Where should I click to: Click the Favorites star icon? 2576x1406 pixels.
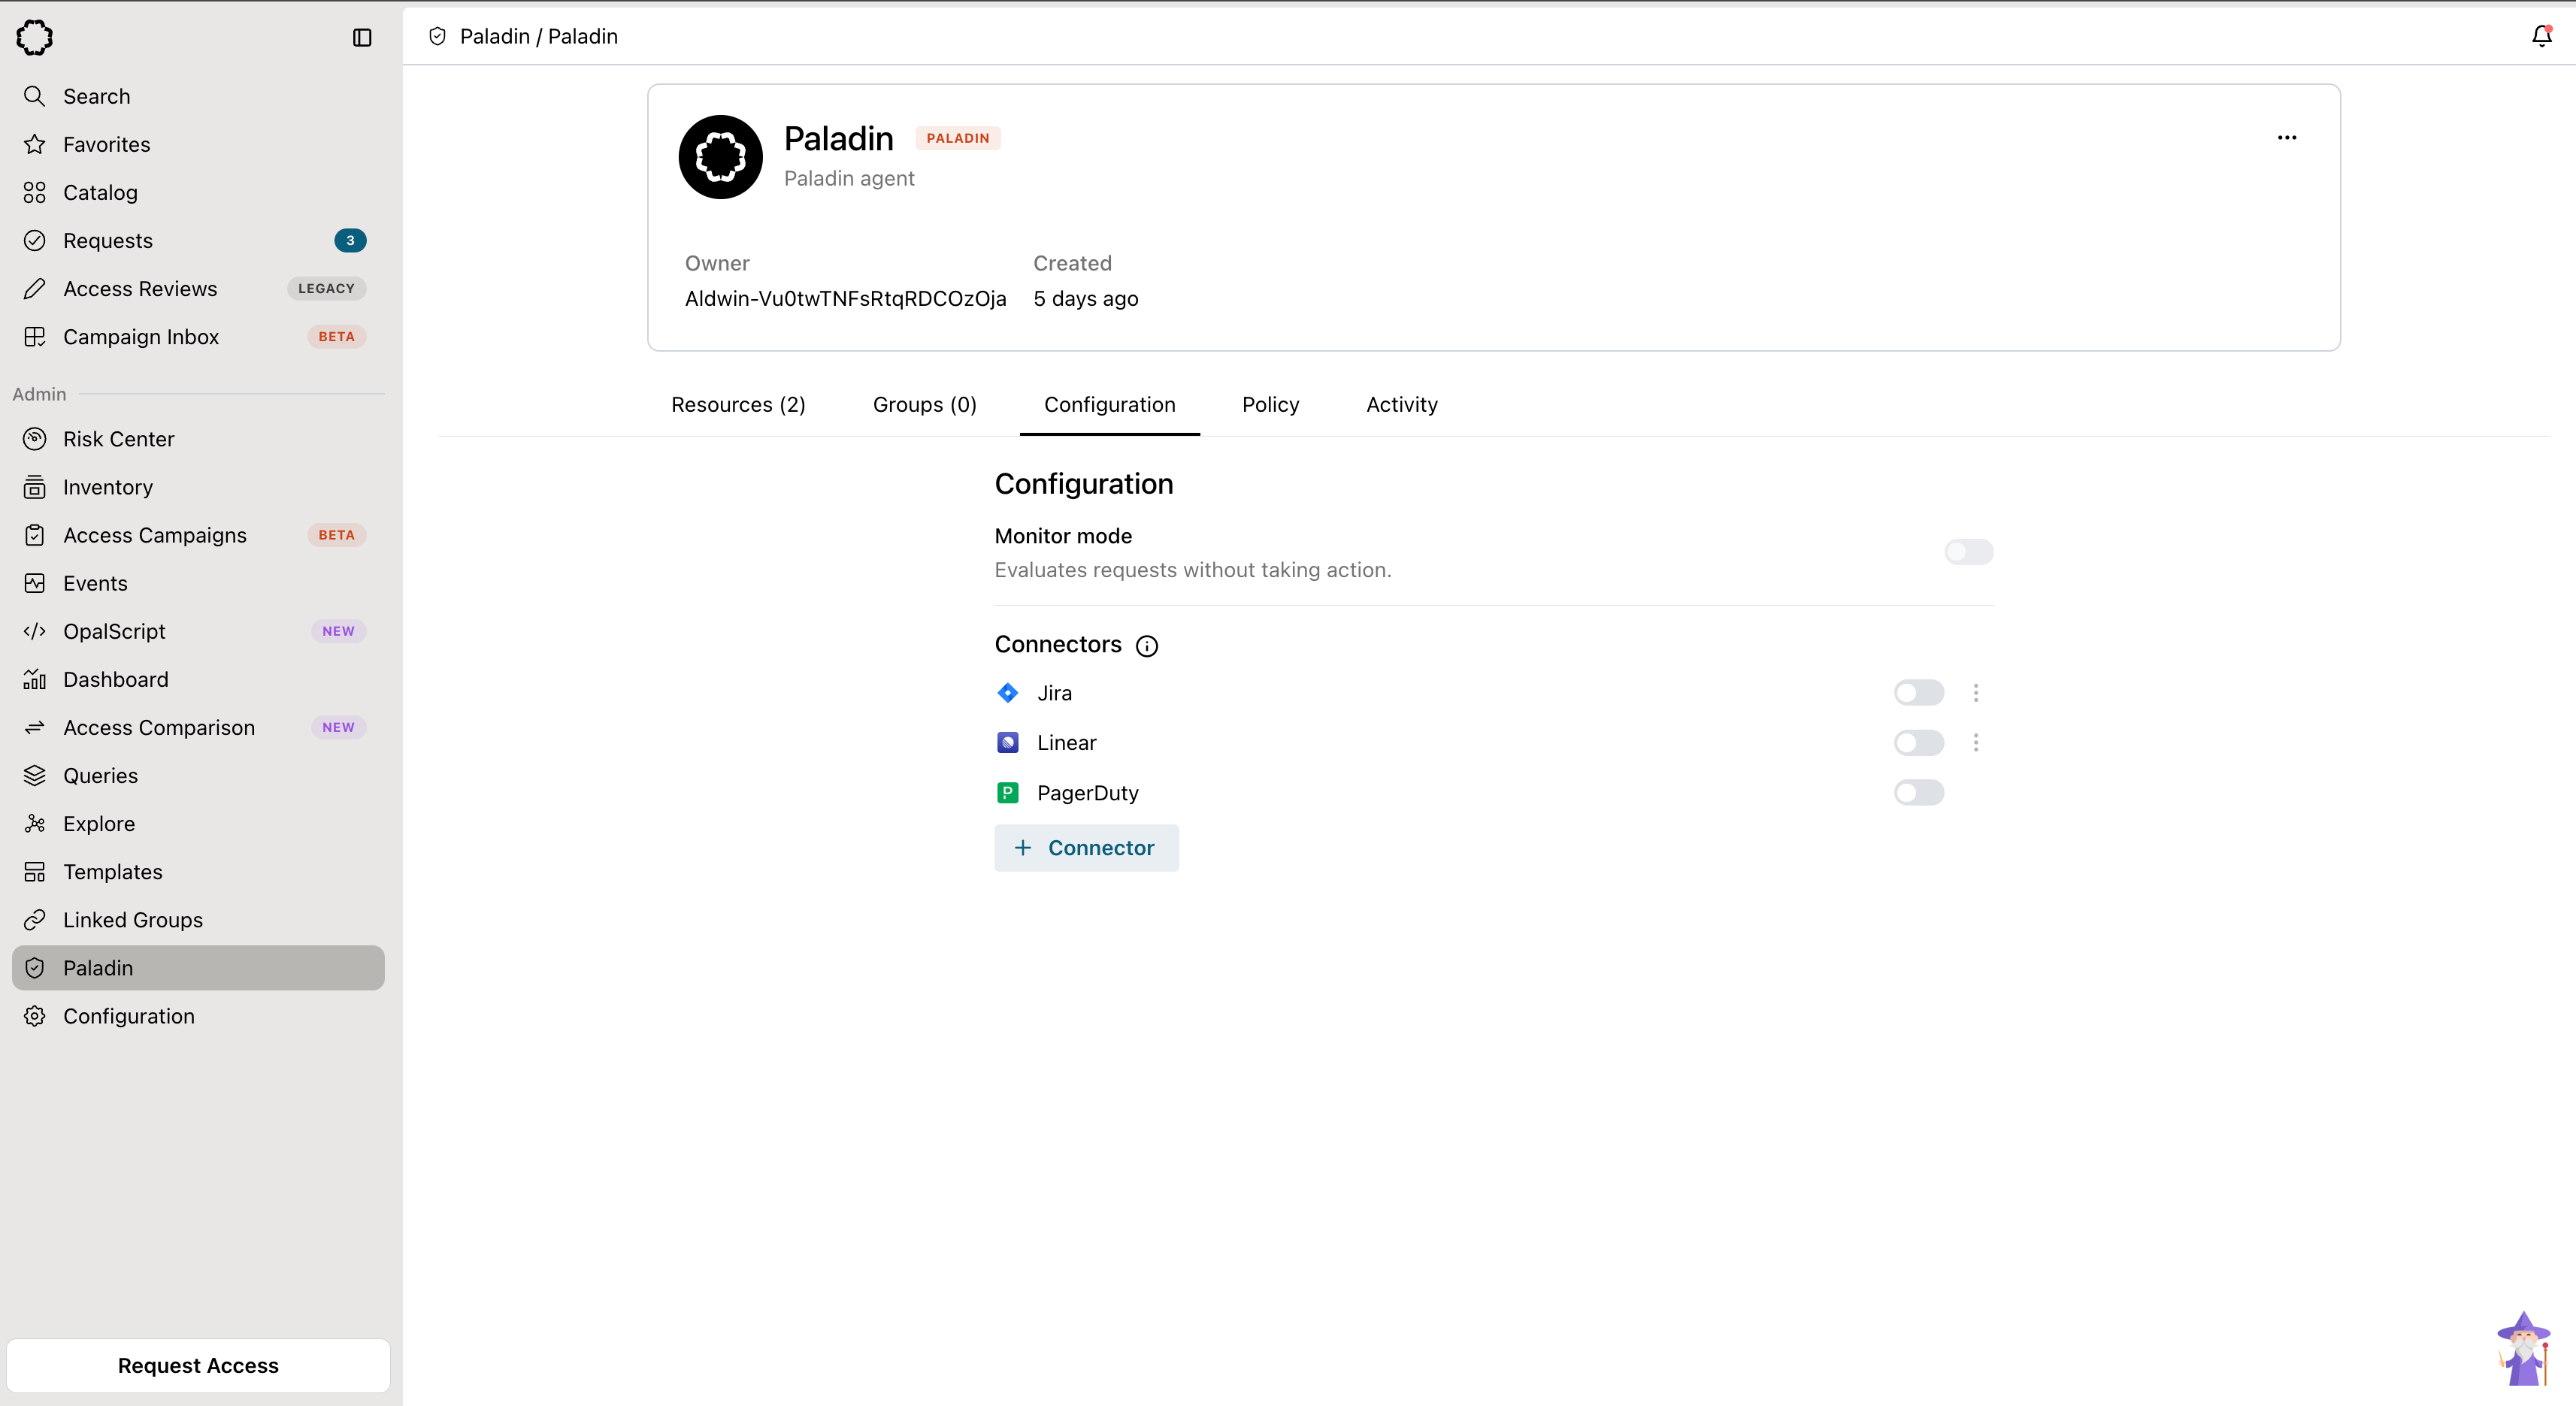(x=35, y=144)
